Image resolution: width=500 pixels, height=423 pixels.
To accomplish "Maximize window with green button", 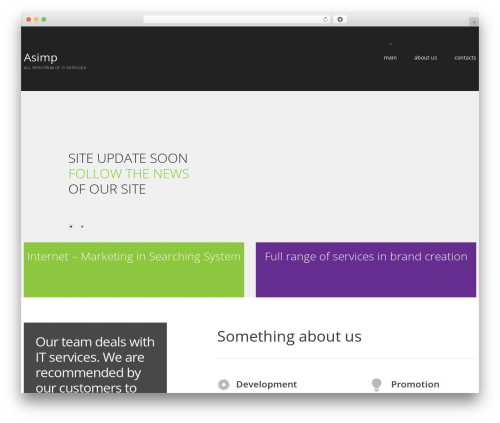I will pyautogui.click(x=44, y=19).
